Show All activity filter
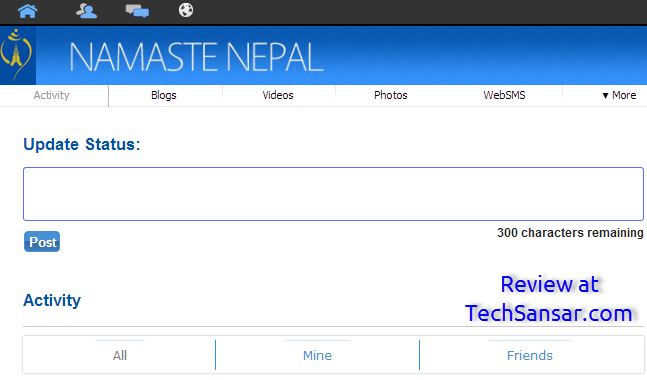Screen dimensions: 647x380 click(120, 355)
